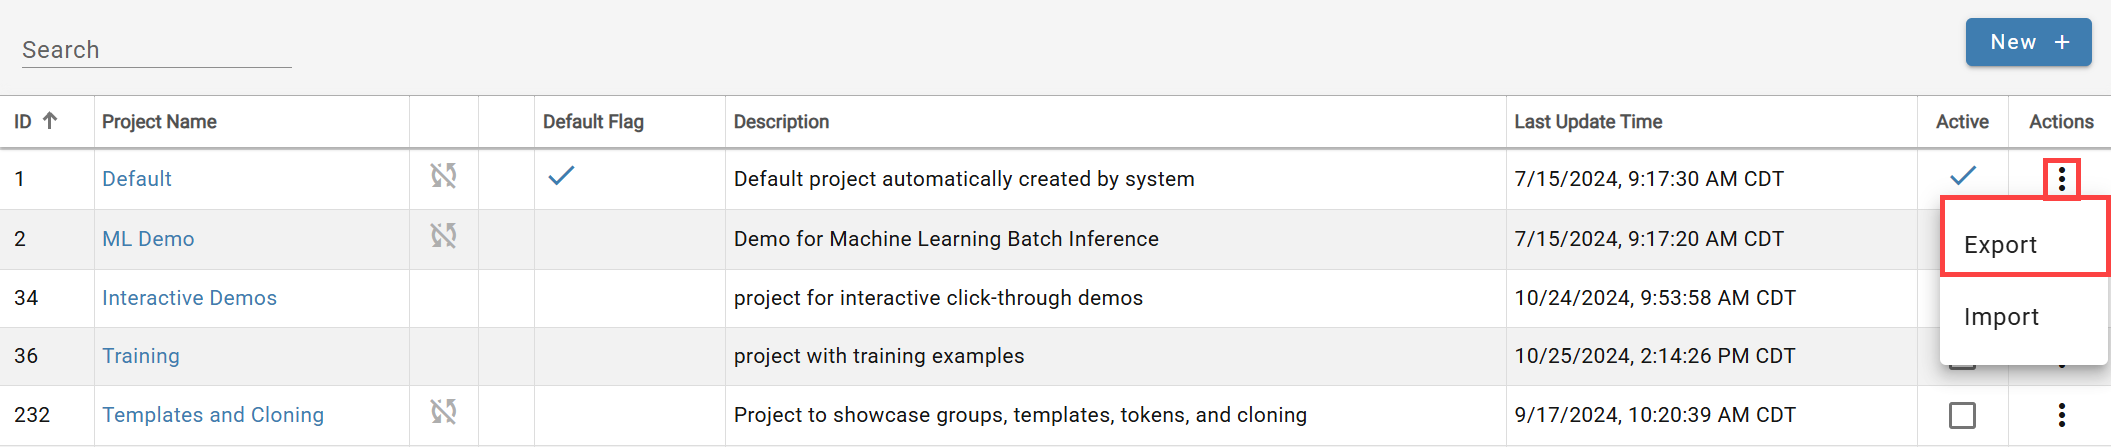2111x447 pixels.
Task: Focus the Search input field
Action: pyautogui.click(x=157, y=50)
